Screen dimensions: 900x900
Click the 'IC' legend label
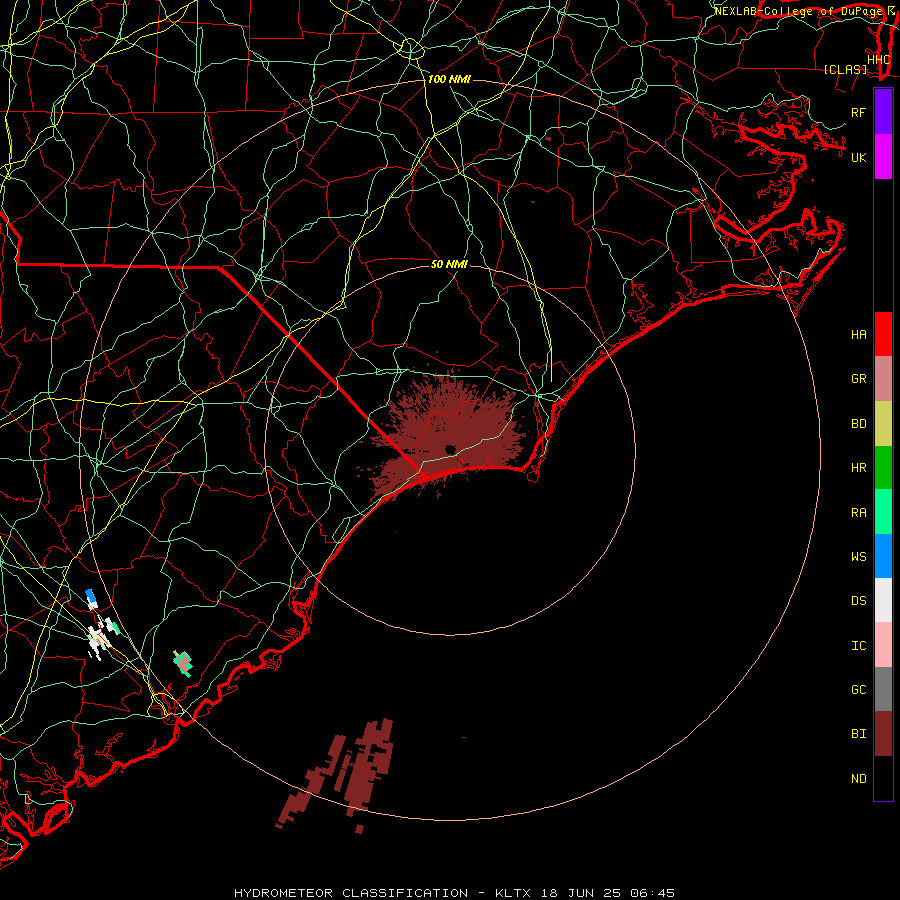pos(859,646)
